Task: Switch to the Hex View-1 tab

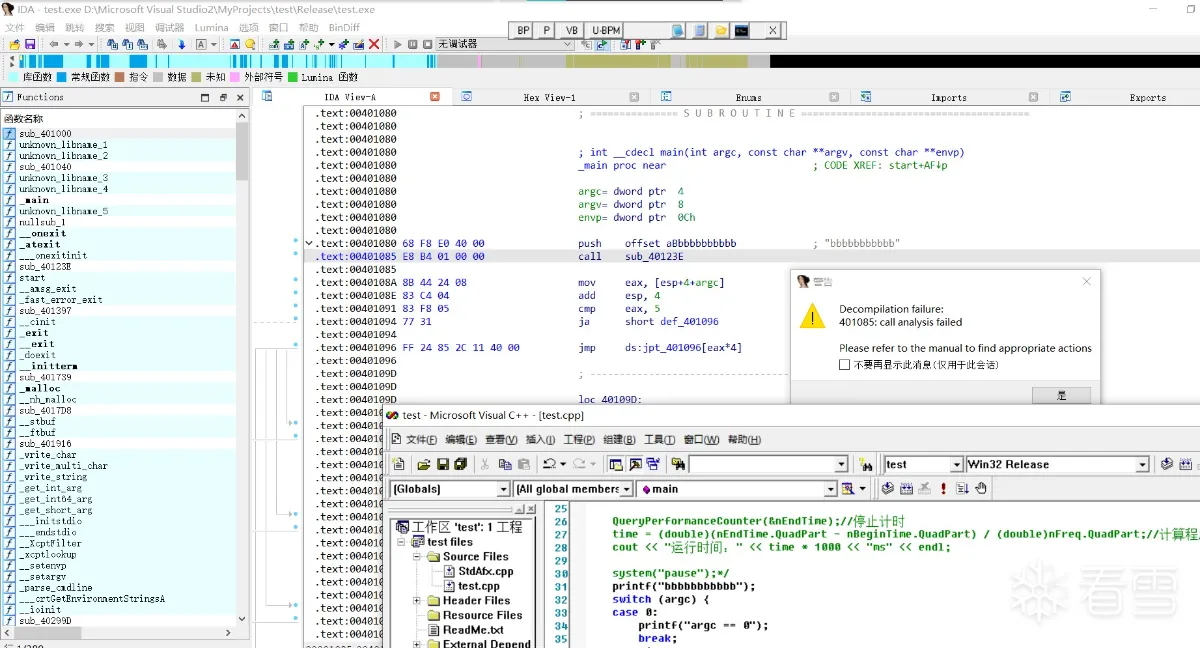Action: (x=549, y=97)
